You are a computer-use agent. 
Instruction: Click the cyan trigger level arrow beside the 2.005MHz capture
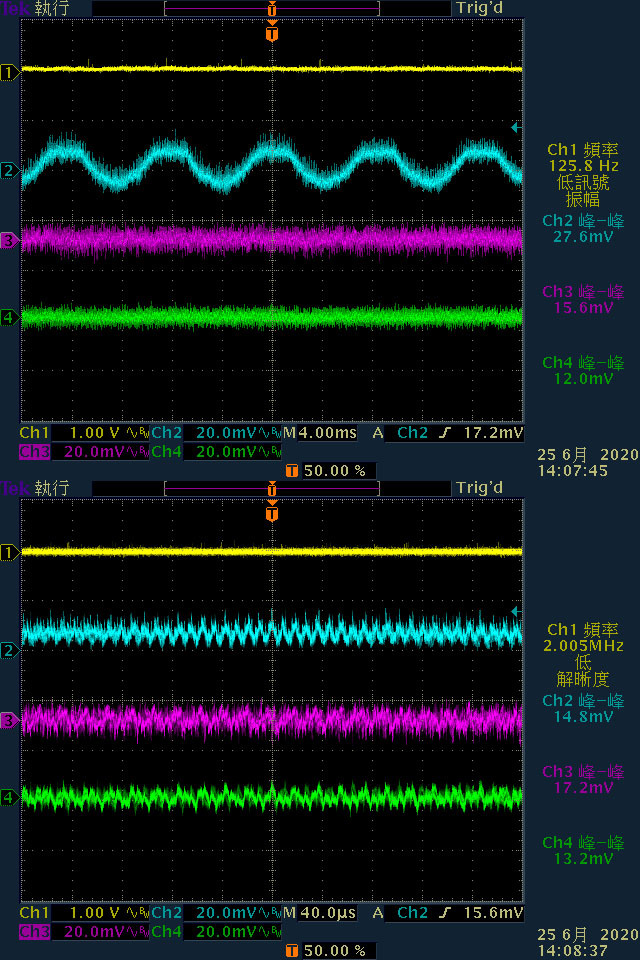click(x=516, y=611)
